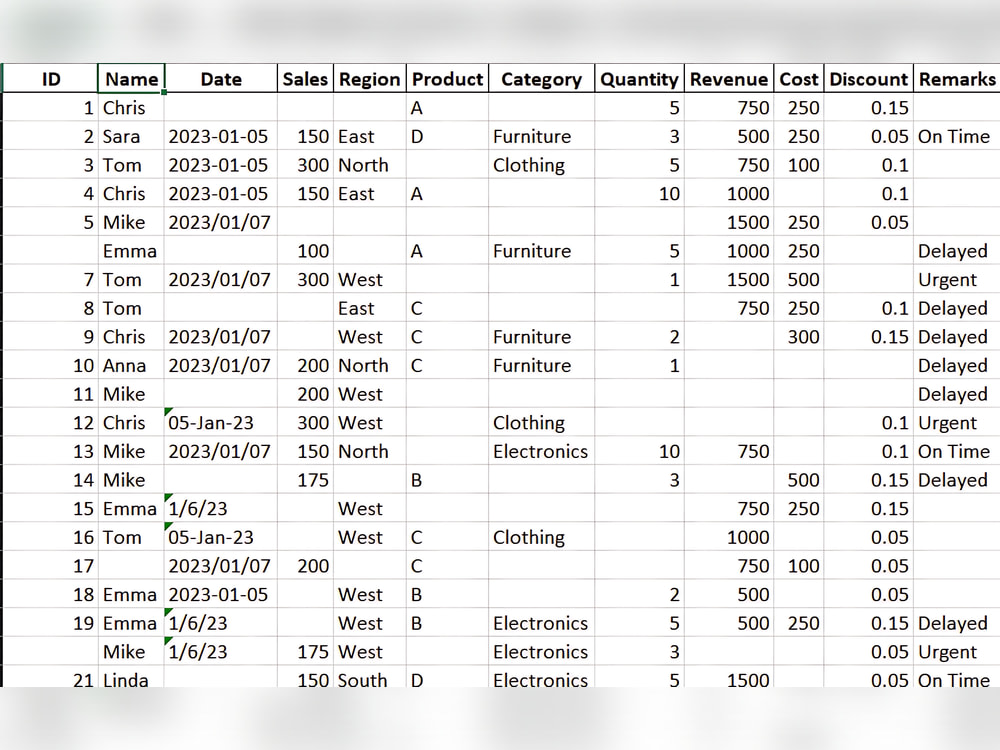Select 'Electronics' category in ID 13 row
The width and height of the screenshot is (1000, 750).
point(541,452)
